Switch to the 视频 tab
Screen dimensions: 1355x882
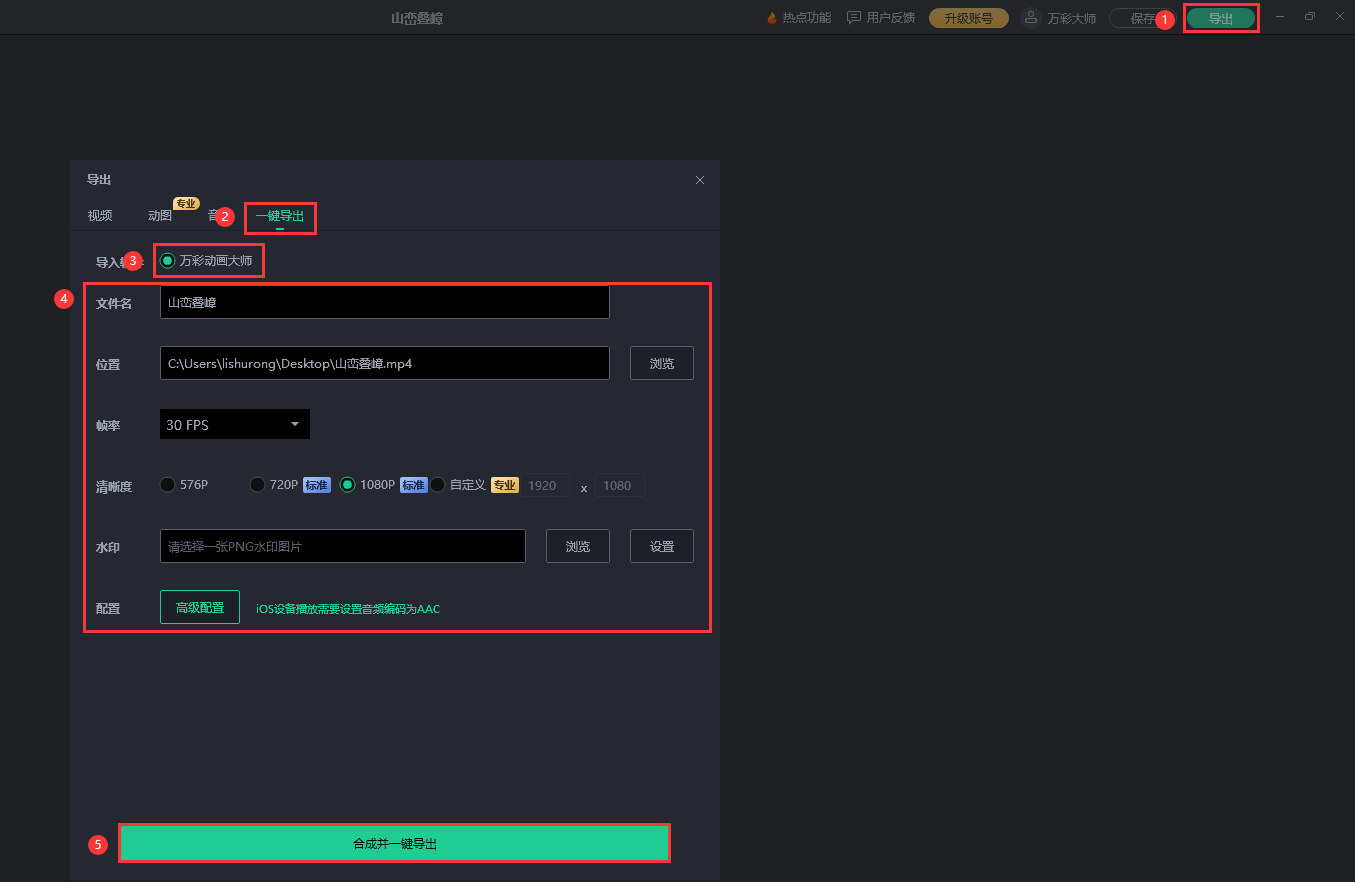[100, 216]
